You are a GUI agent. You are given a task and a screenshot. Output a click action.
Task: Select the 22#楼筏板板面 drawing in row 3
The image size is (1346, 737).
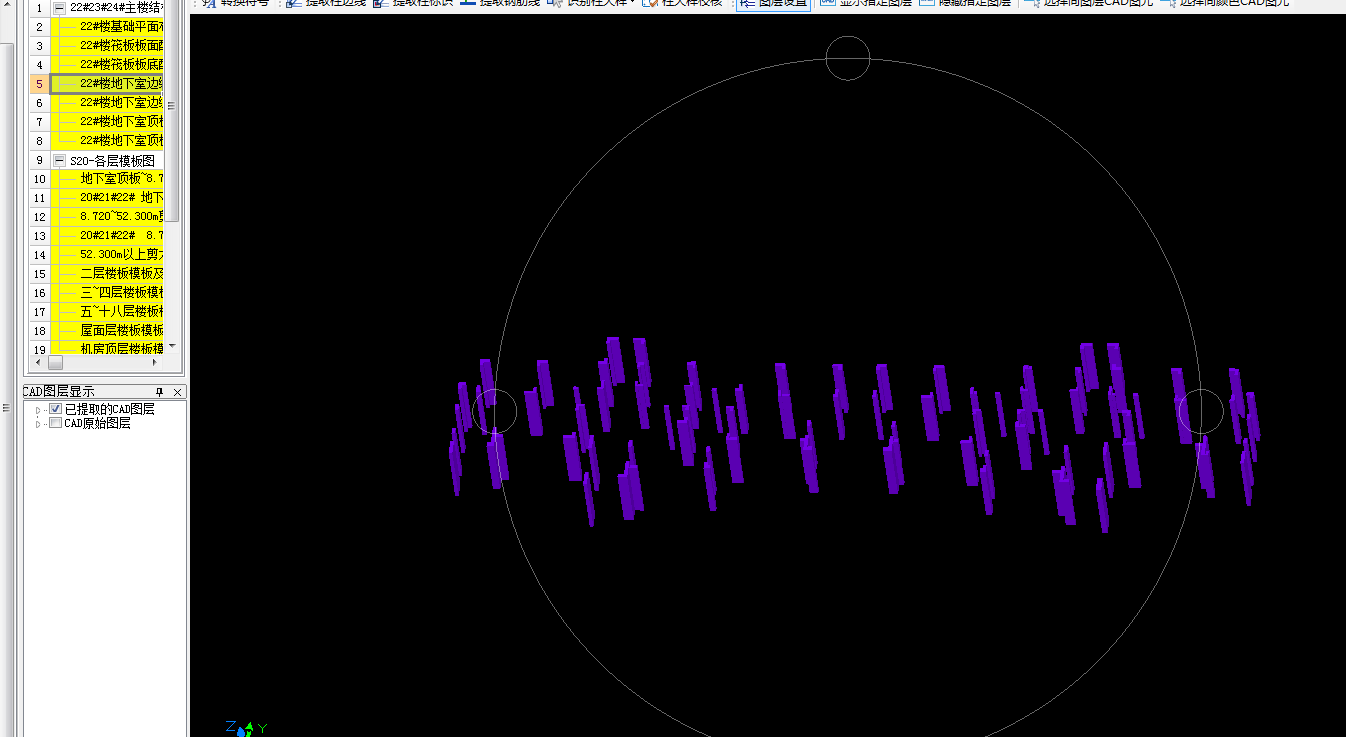click(x=107, y=45)
